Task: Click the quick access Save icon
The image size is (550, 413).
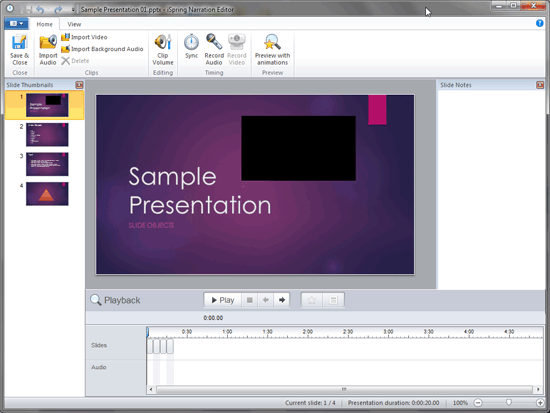Action: (x=27, y=9)
